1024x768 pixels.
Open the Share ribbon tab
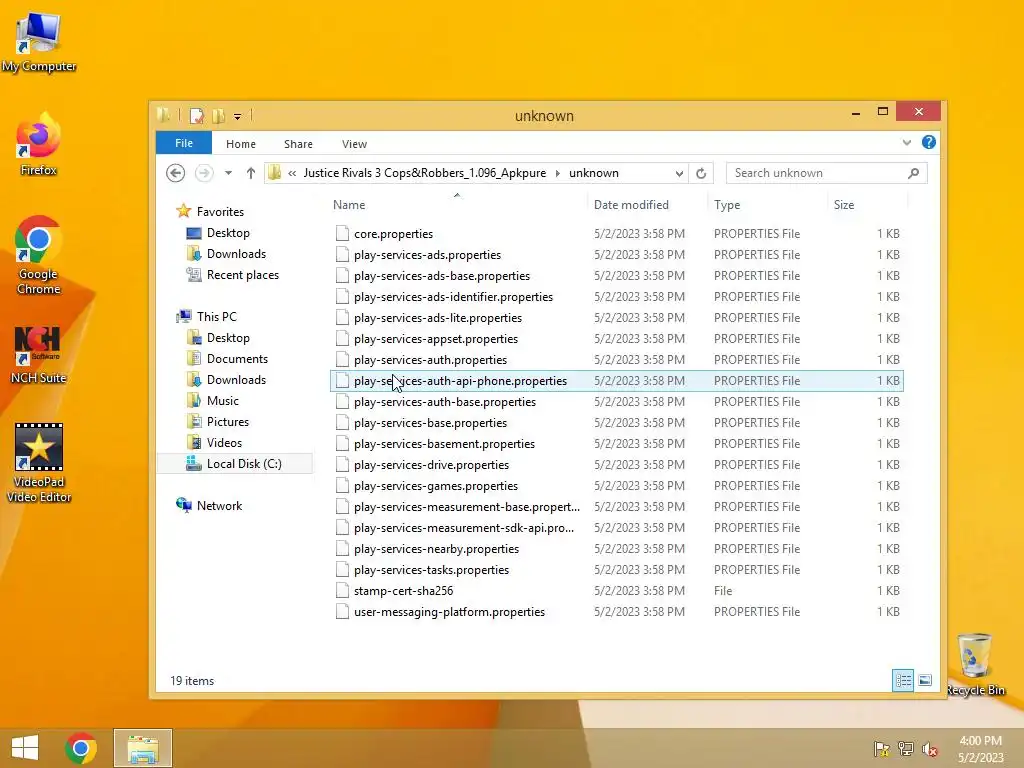click(x=298, y=144)
